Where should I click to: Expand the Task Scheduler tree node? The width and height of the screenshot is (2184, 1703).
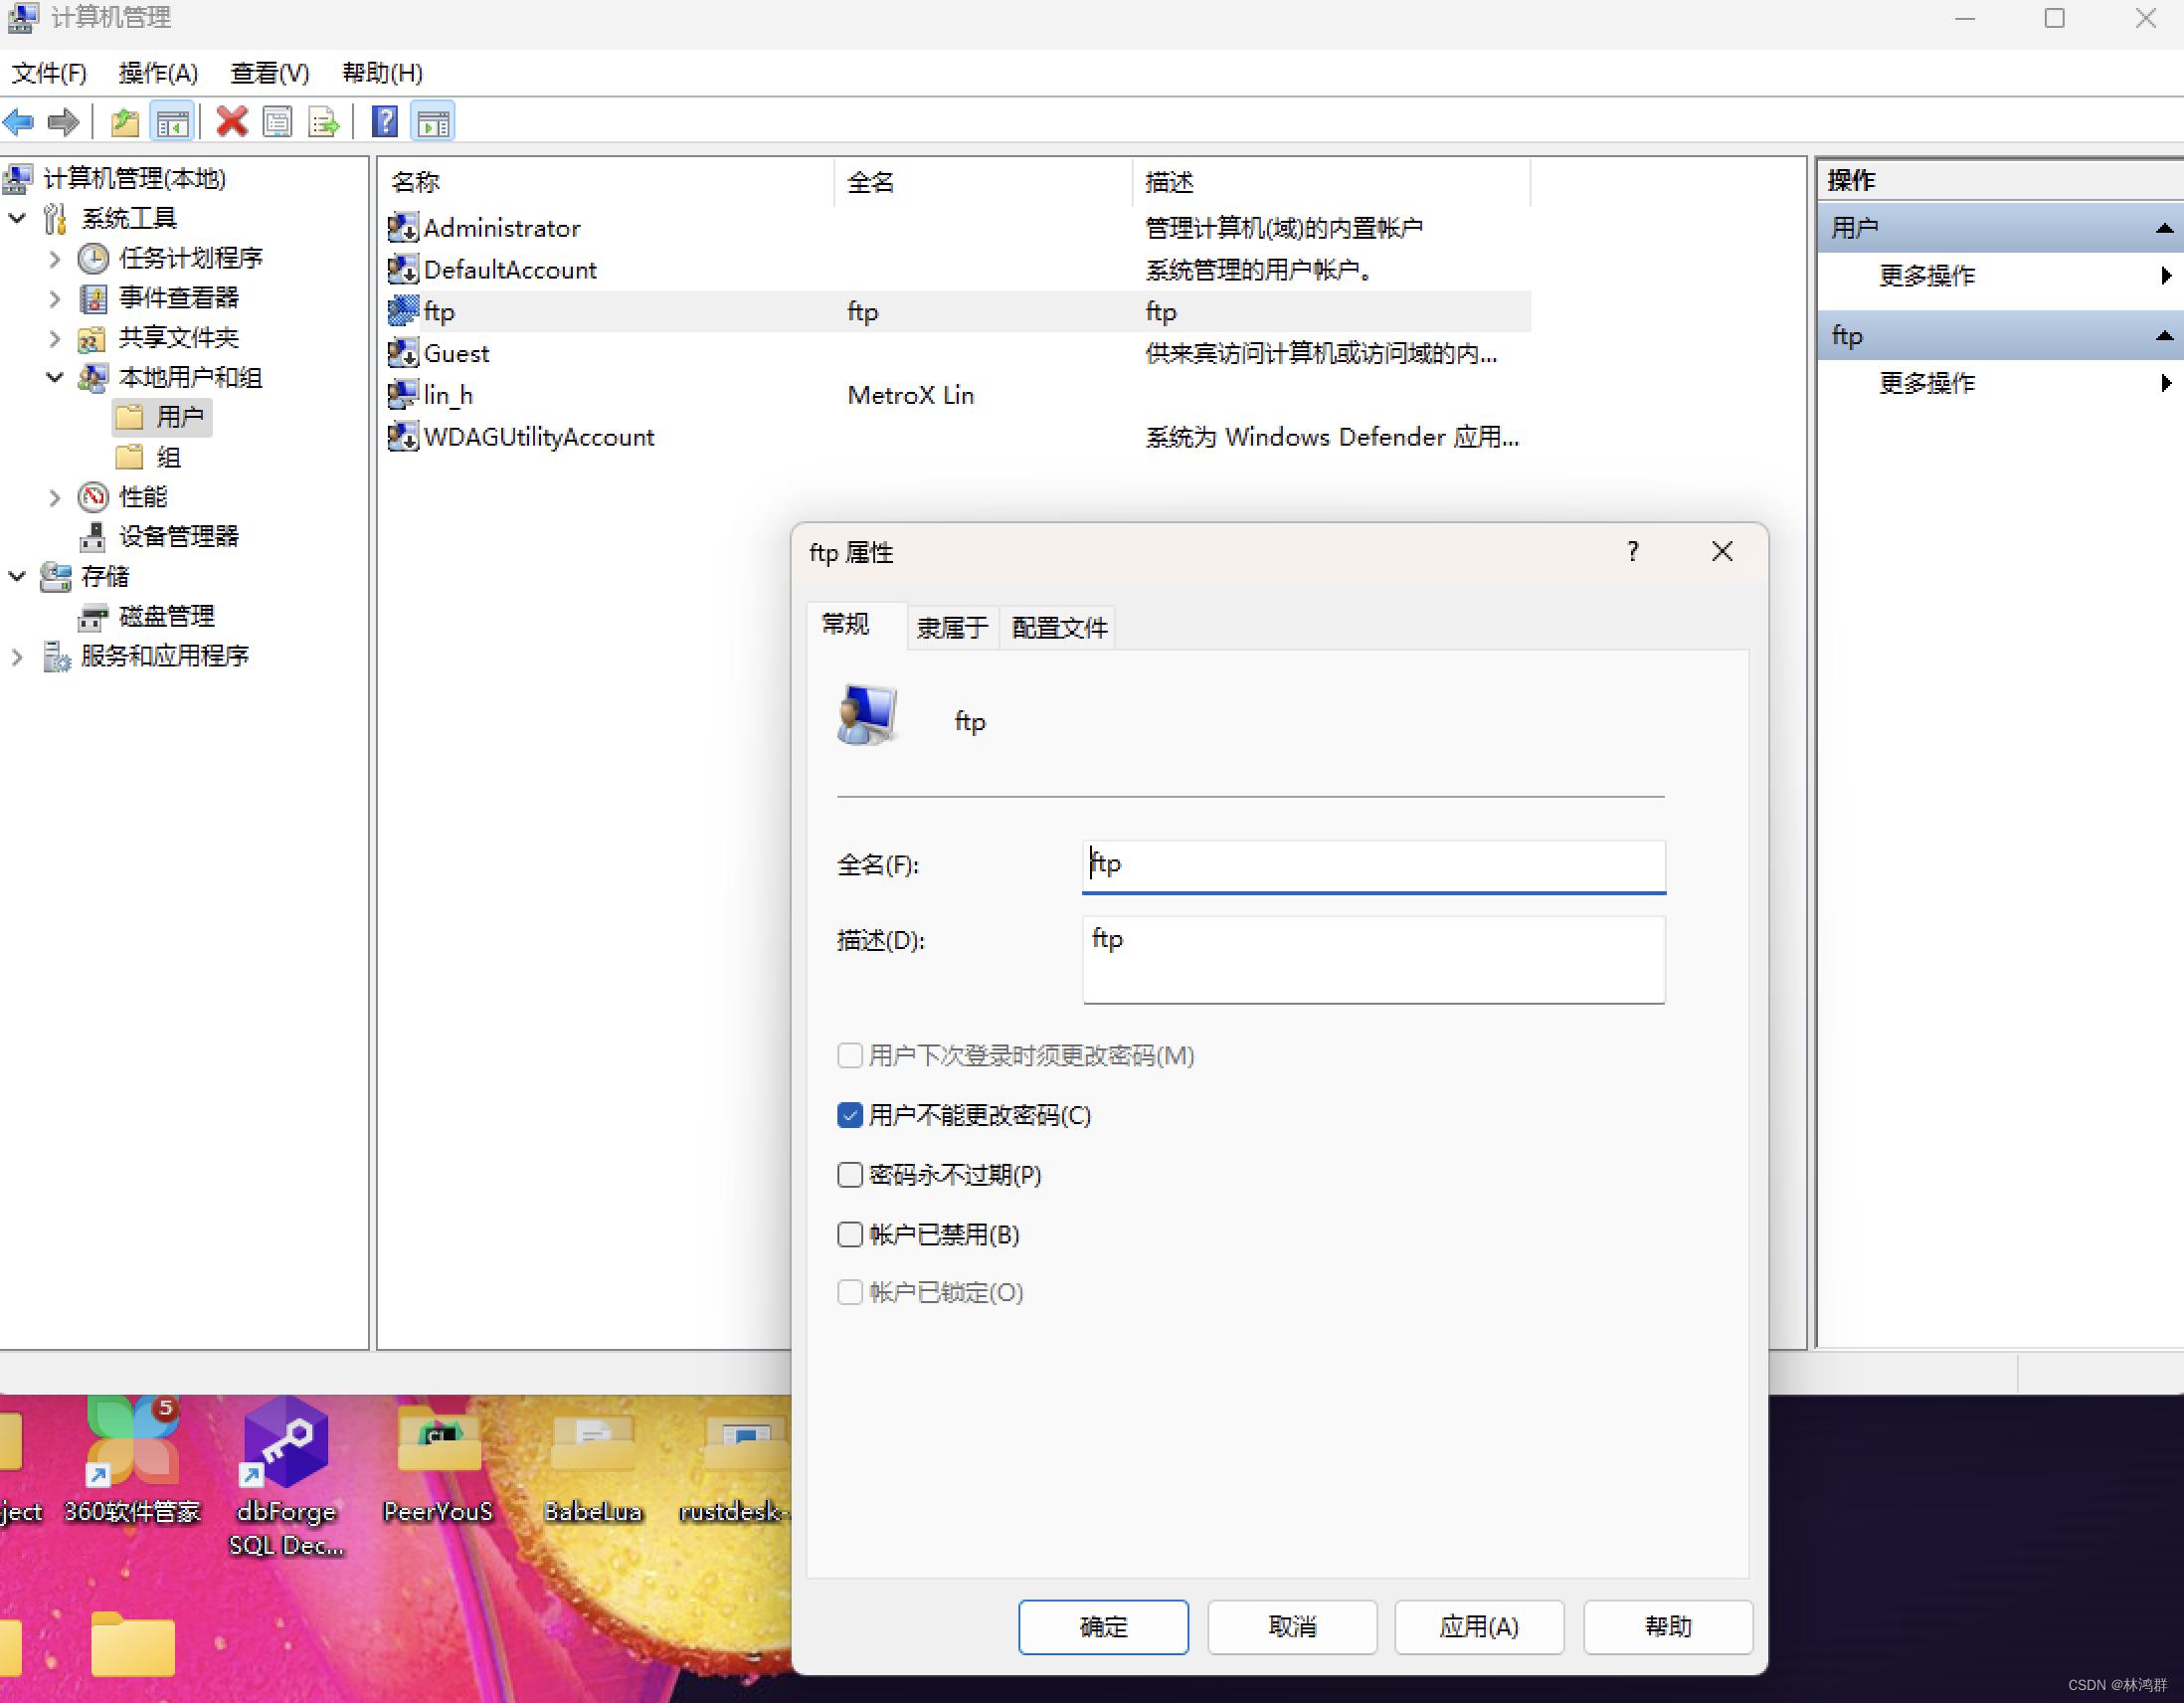coord(55,258)
